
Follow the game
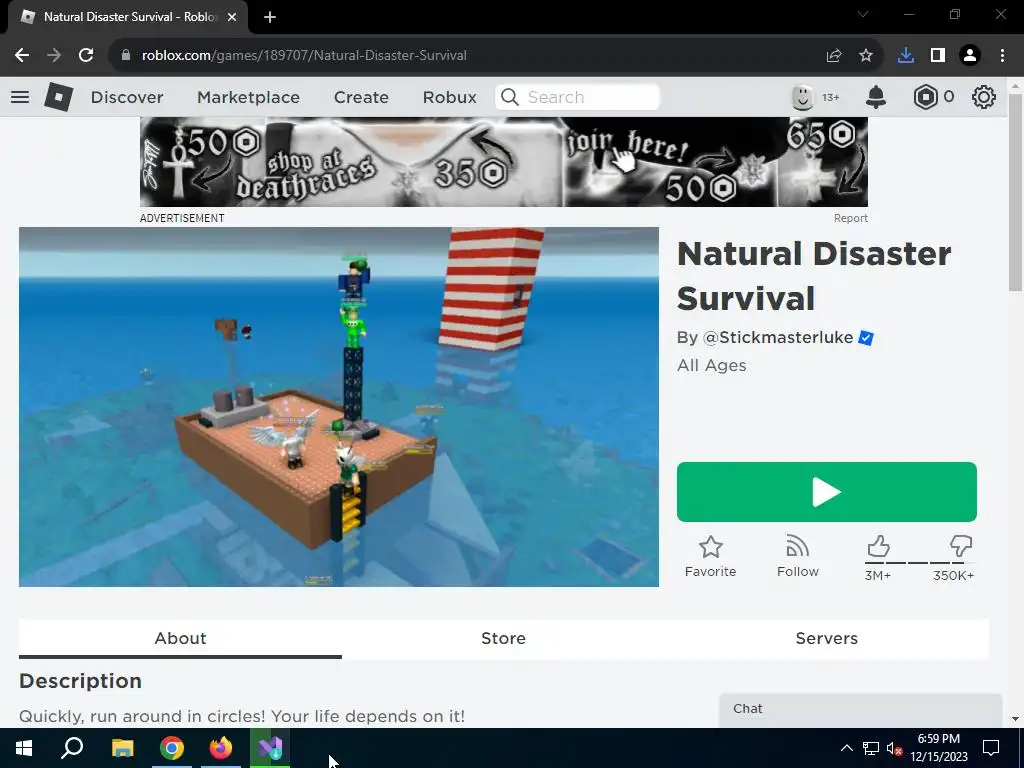pos(797,556)
